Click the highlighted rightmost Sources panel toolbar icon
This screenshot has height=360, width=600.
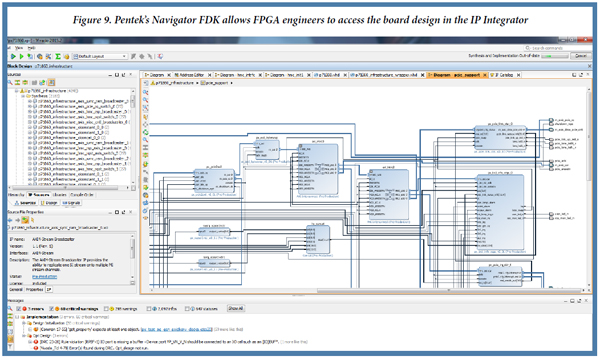click(51, 83)
